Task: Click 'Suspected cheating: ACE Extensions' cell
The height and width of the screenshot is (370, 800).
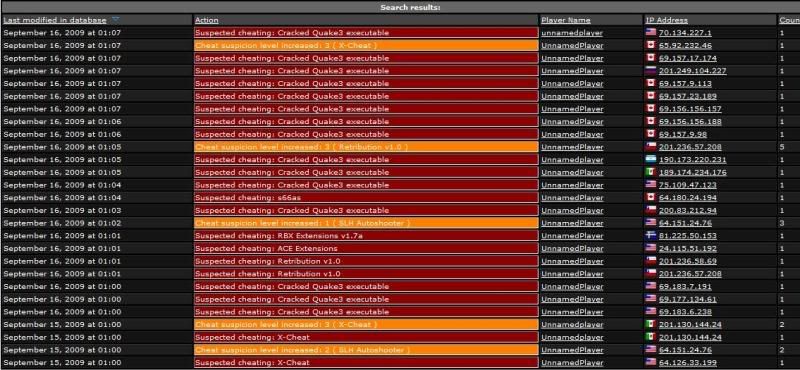Action: pyautogui.click(x=366, y=249)
